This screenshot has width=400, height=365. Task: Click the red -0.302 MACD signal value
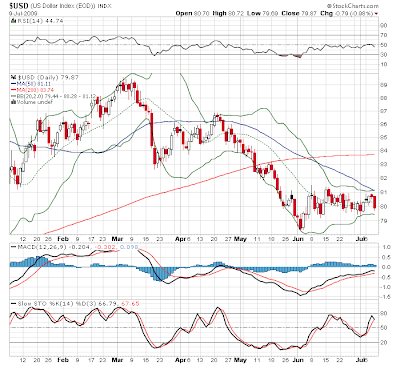click(105, 247)
